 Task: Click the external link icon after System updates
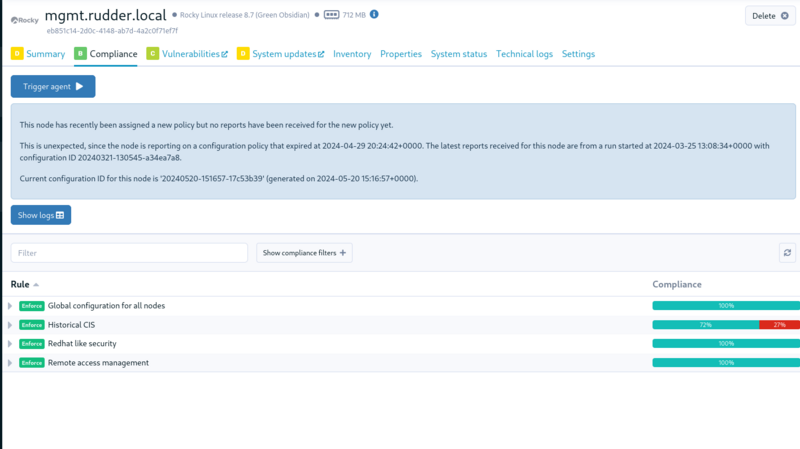(x=321, y=54)
